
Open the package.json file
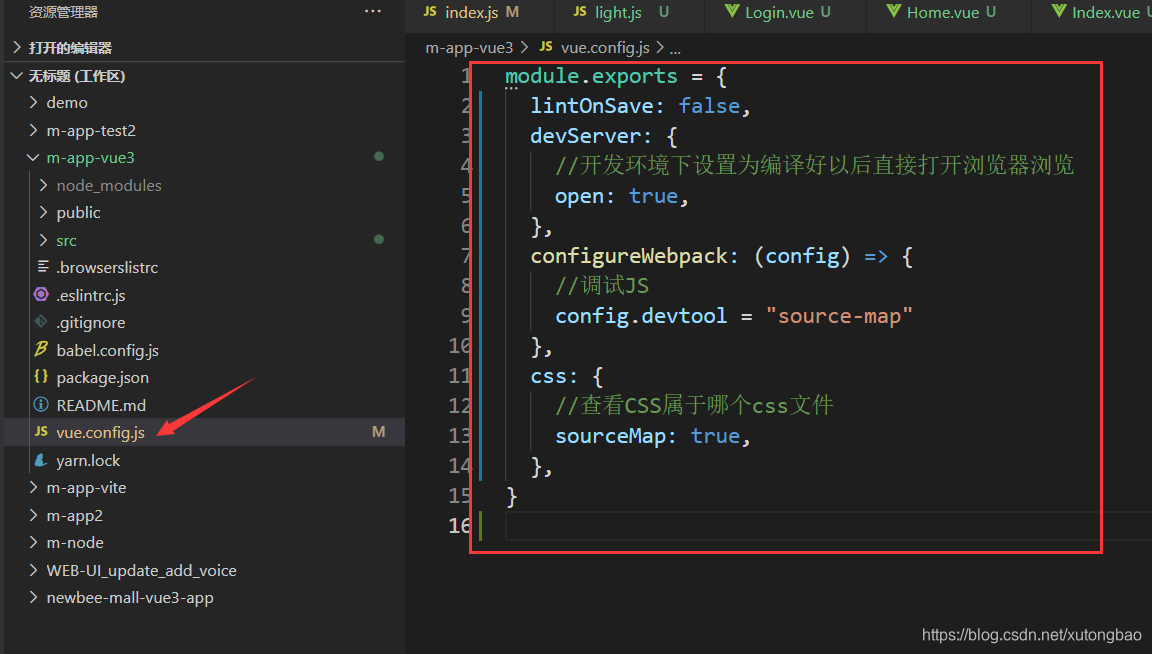pyautogui.click(x=103, y=378)
